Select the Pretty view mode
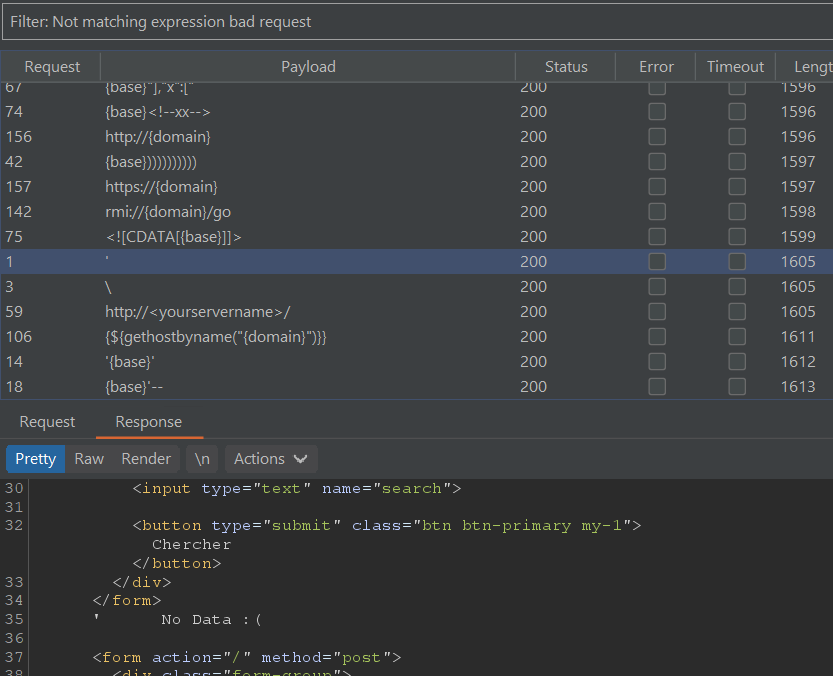Screen dimensions: 833x676 [x=36, y=459]
